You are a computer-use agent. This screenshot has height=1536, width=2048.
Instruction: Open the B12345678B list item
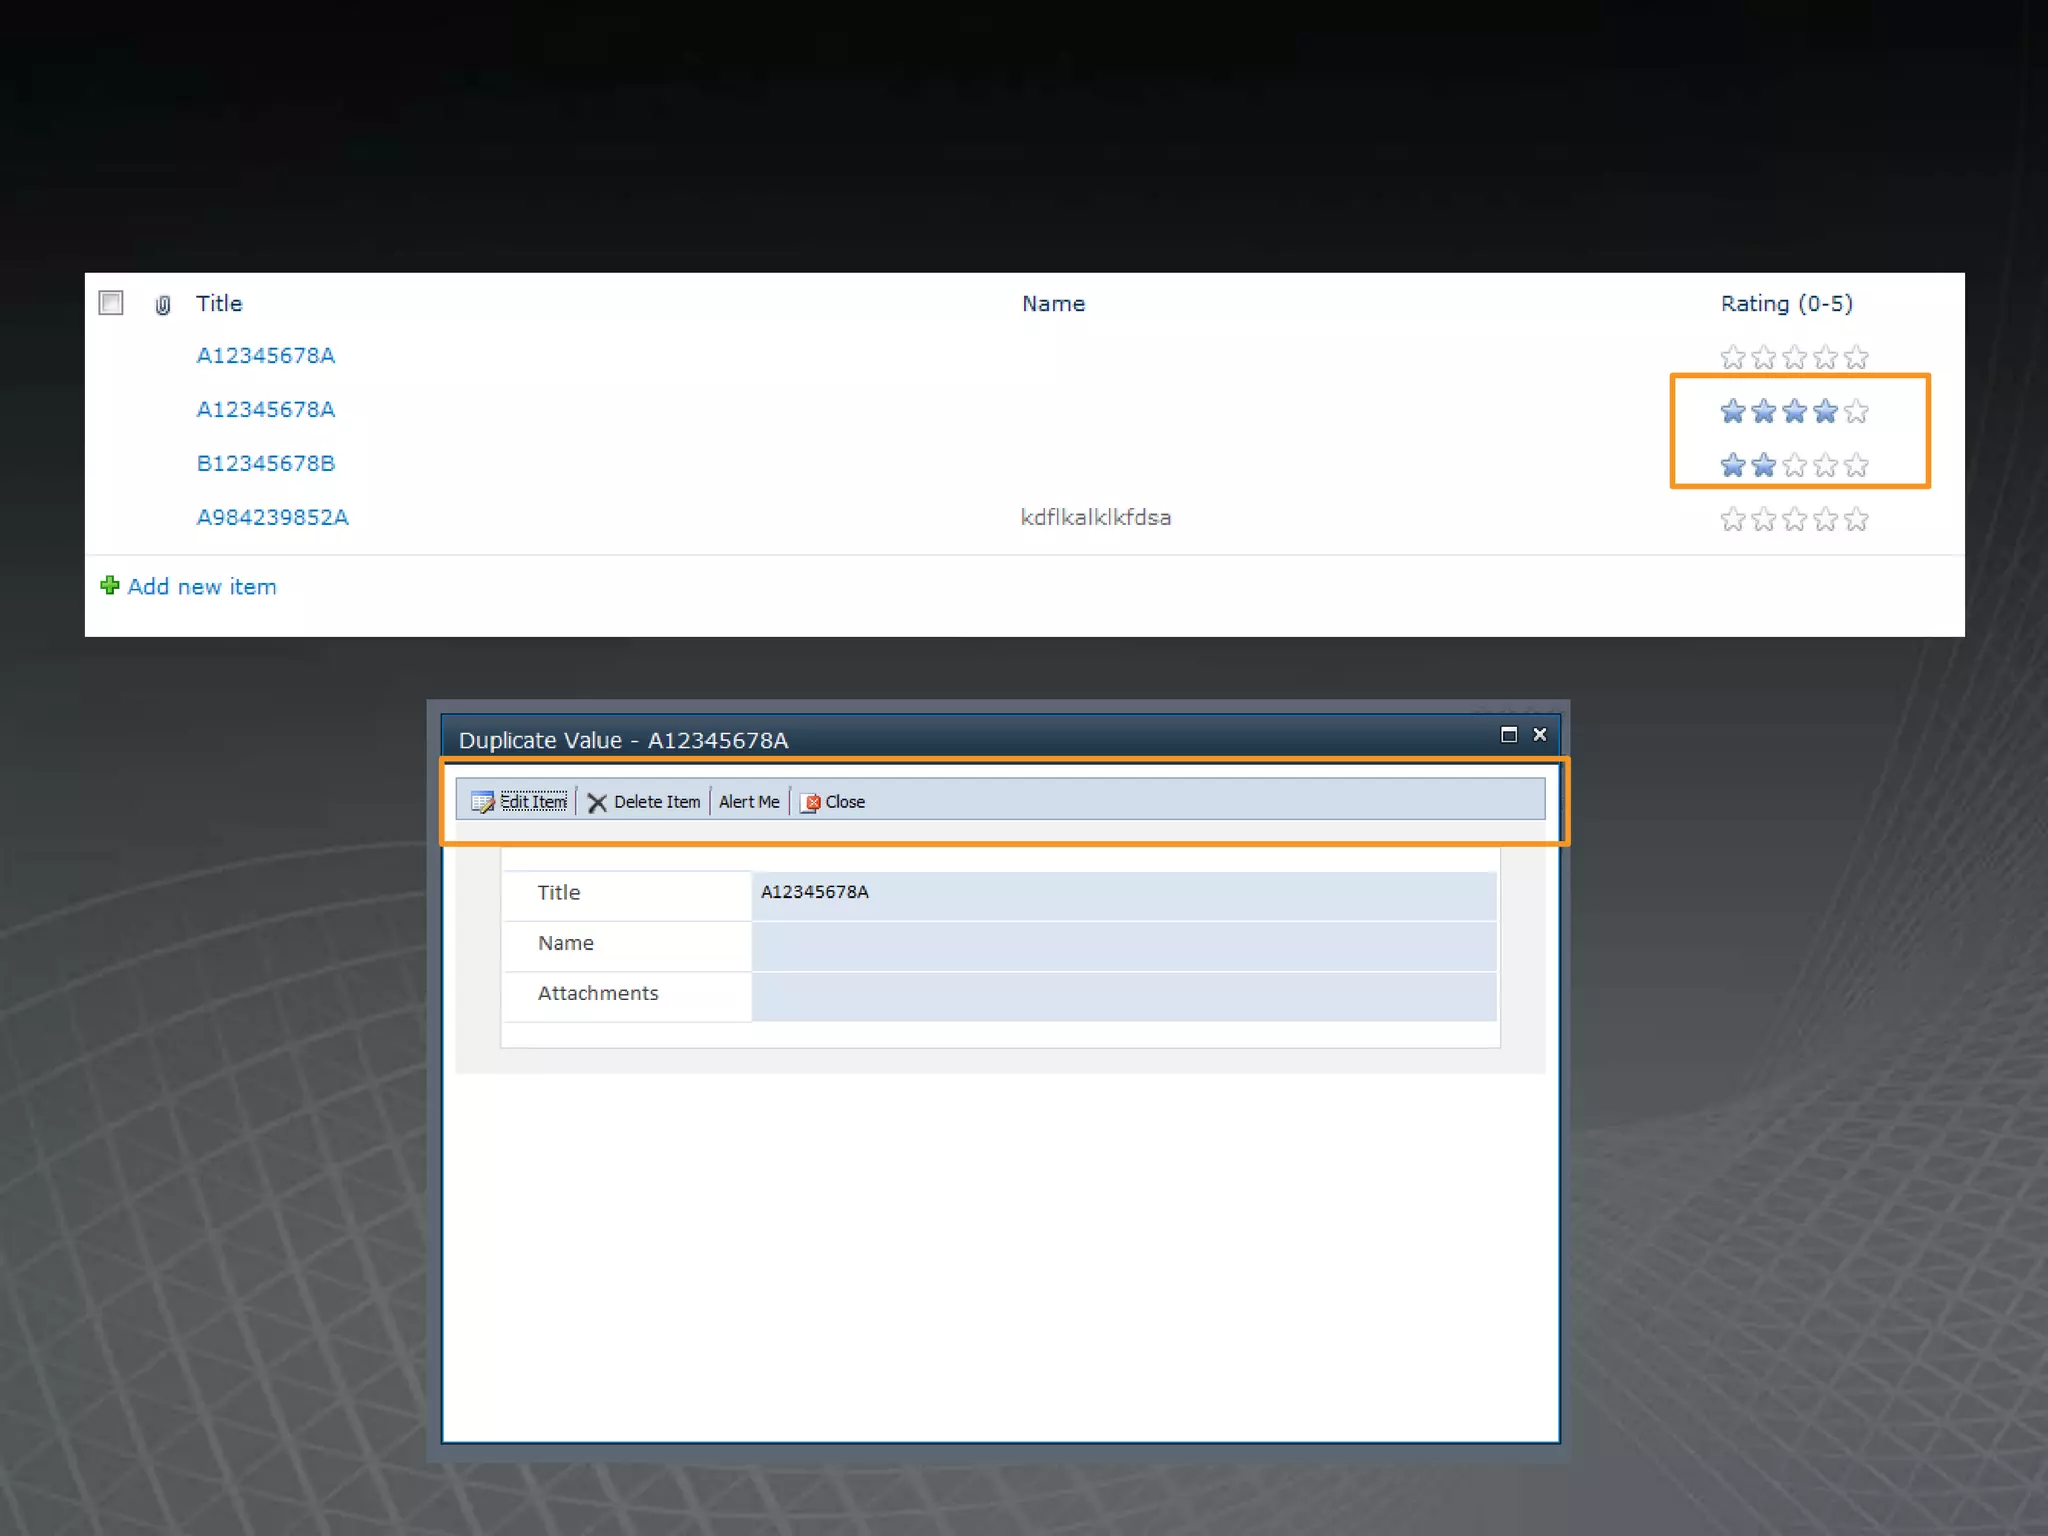click(x=266, y=464)
